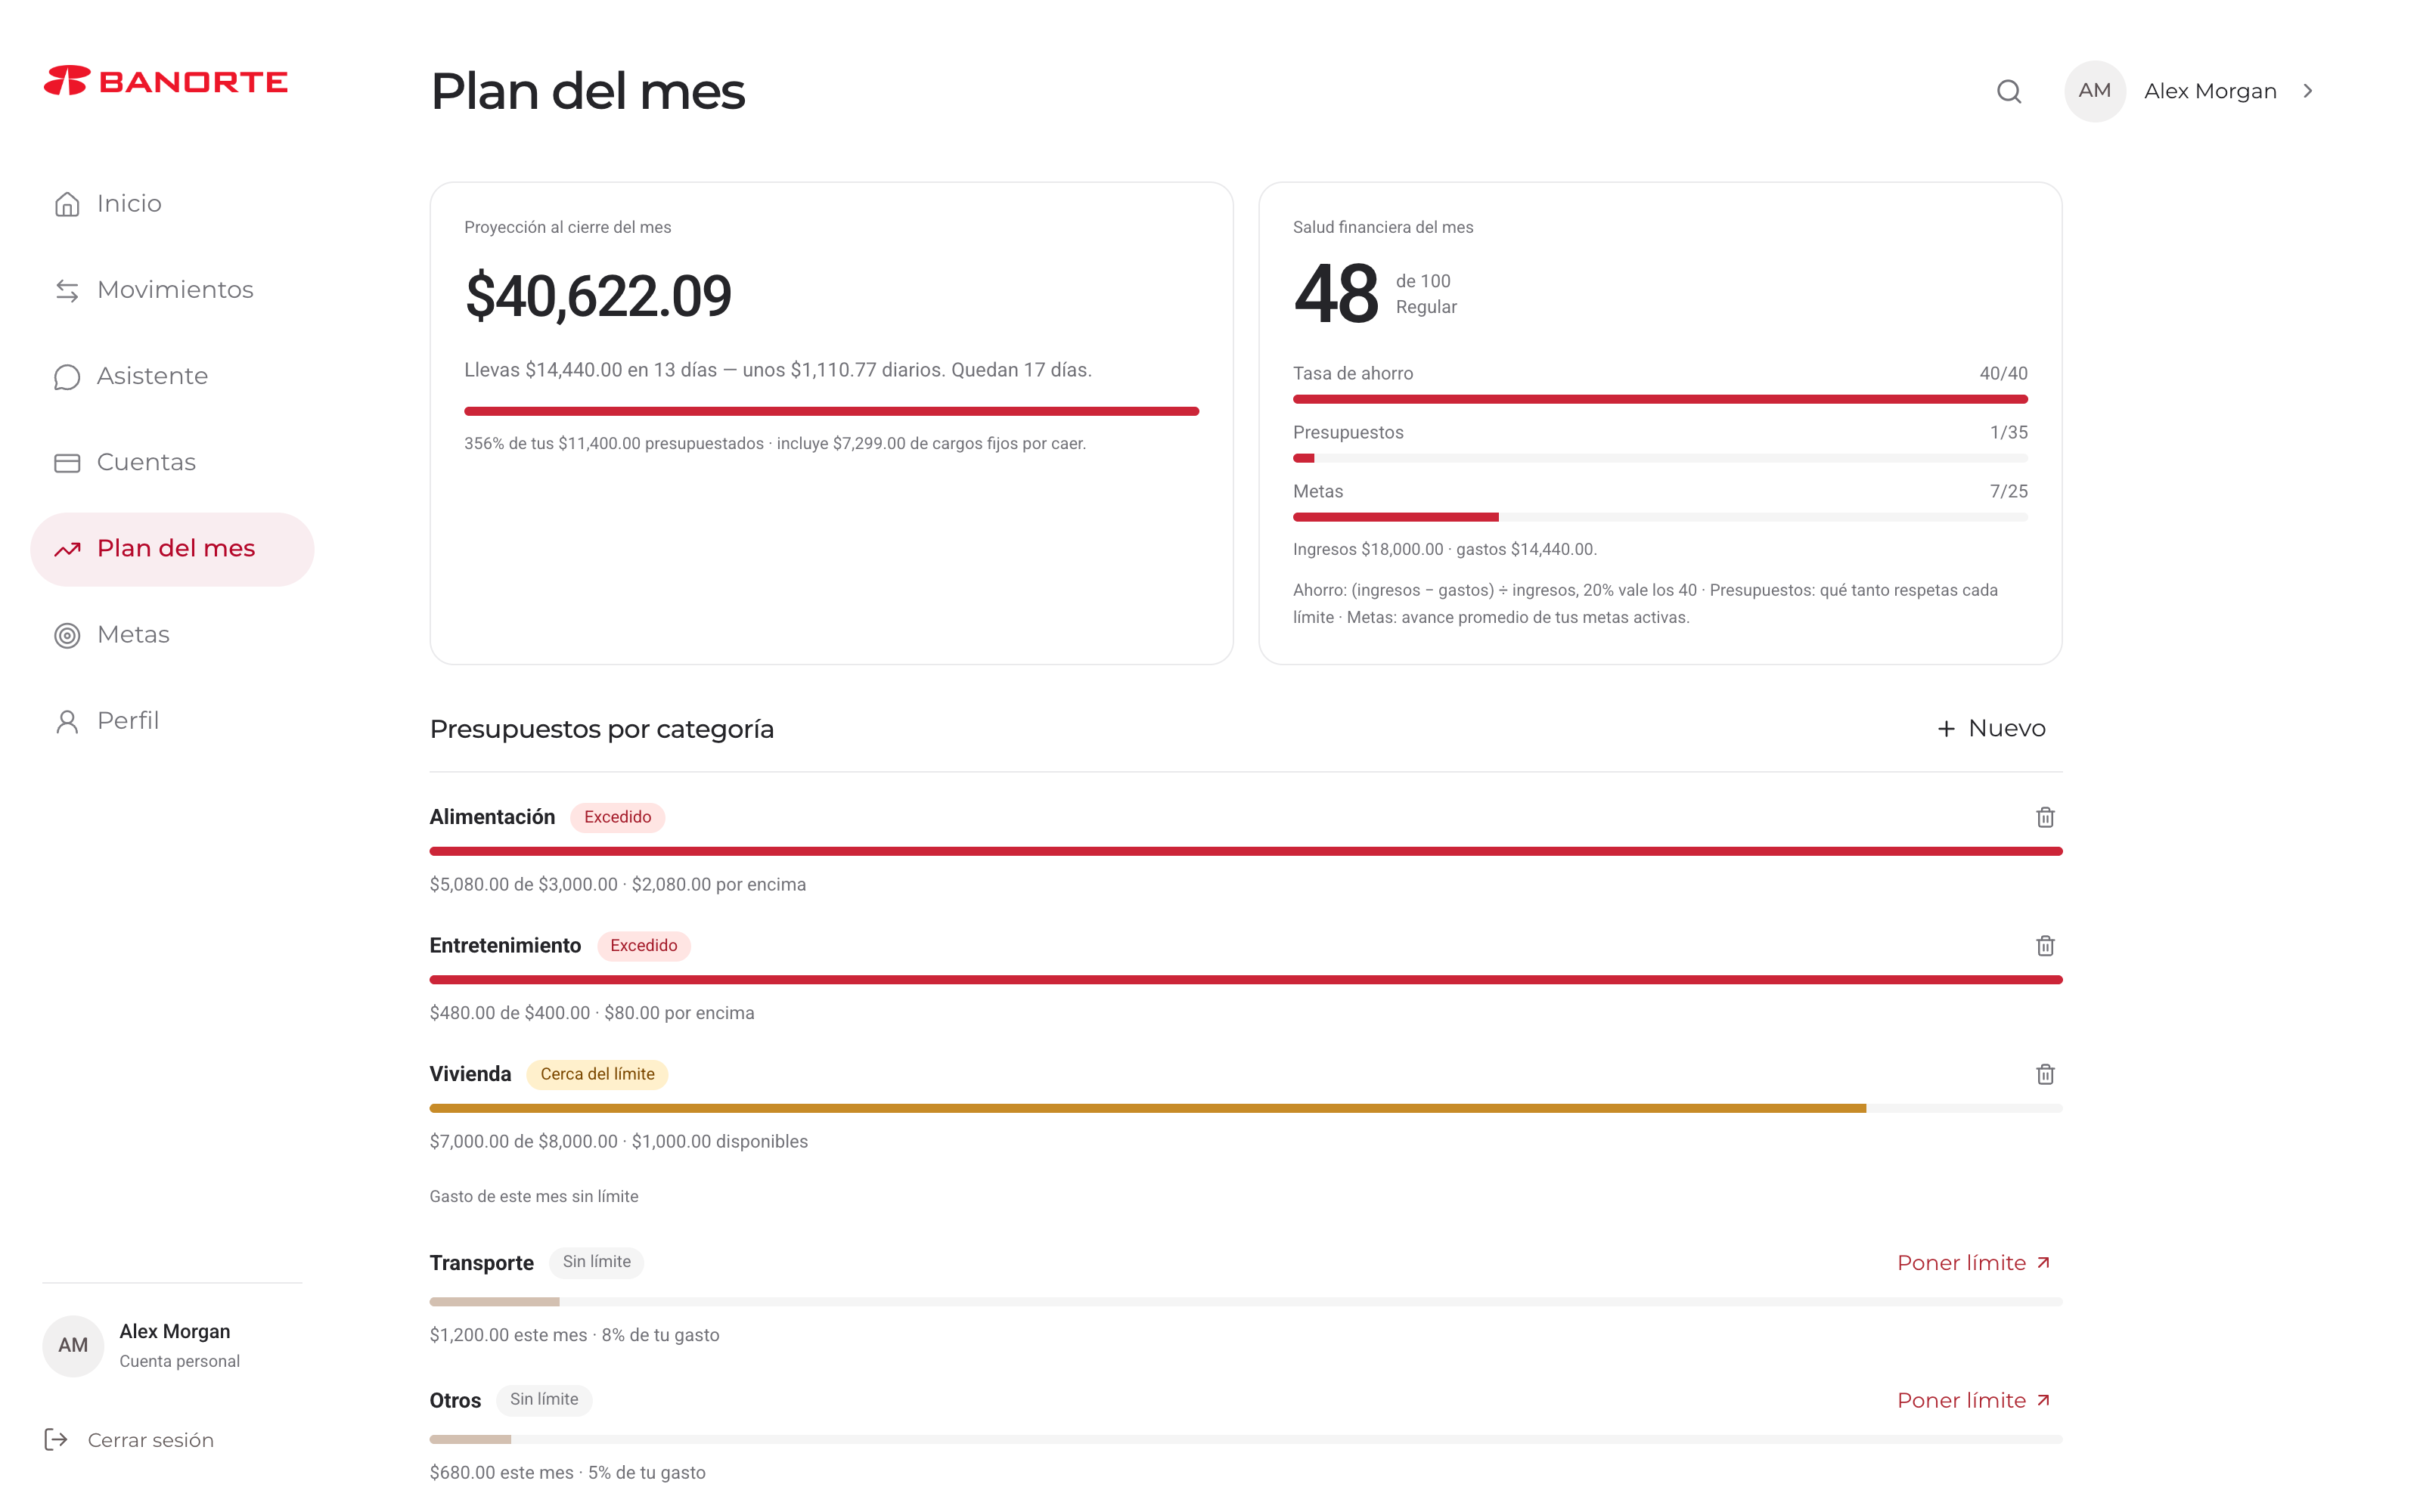The image size is (2420, 1512).
Task: Click the search magnifier icon
Action: point(2008,91)
